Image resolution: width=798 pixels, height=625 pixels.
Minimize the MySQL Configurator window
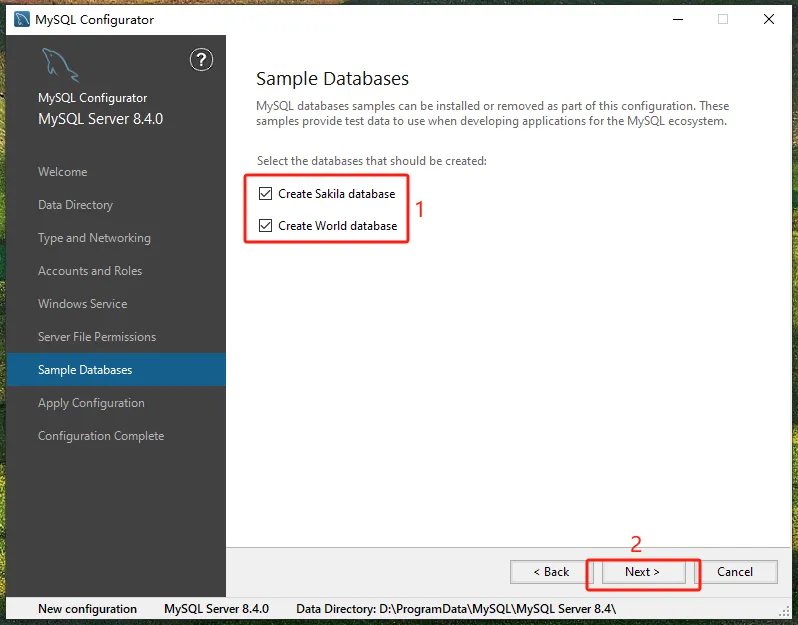point(678,19)
